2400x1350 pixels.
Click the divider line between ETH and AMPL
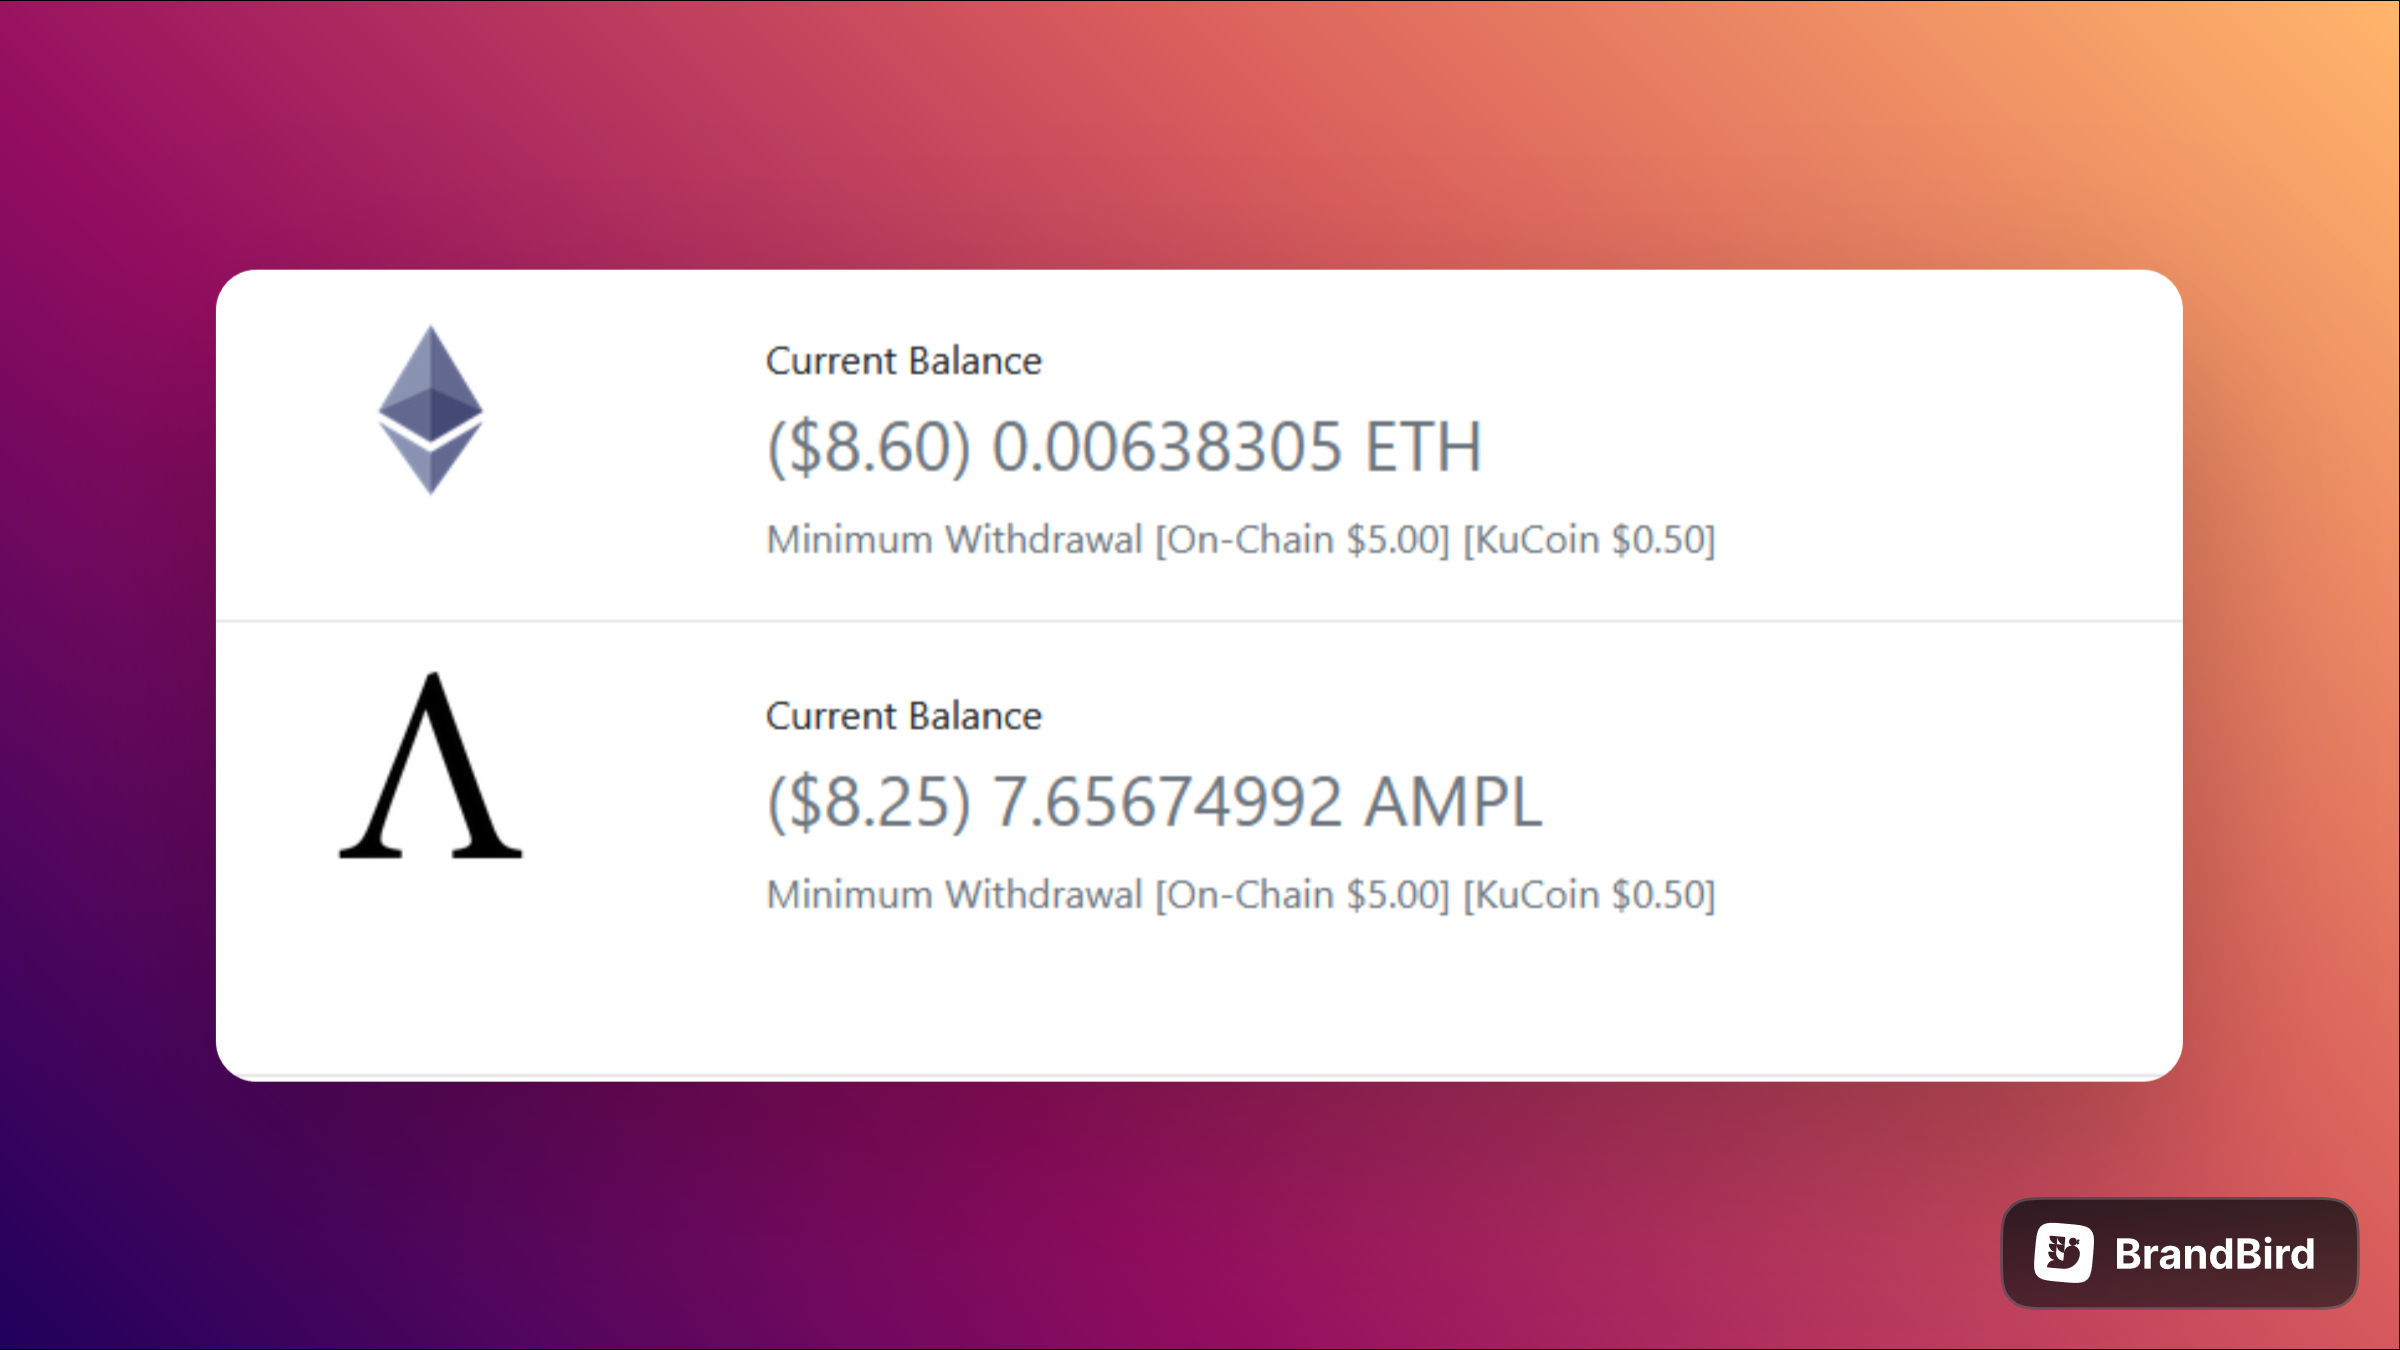1199,621
